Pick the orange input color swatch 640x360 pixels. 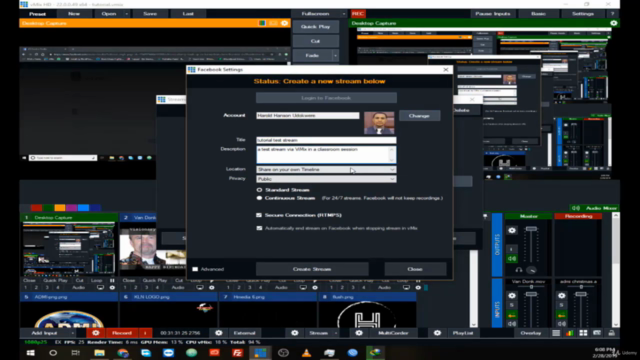coord(60,208)
